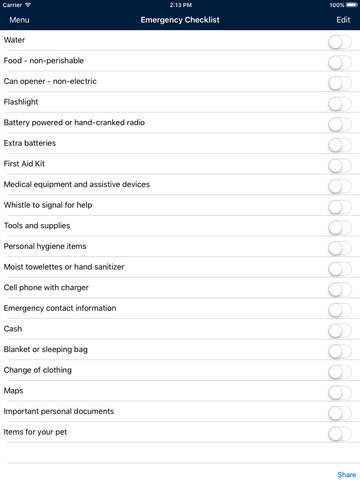Toggle Medical equipment and assistive devices
The height and width of the screenshot is (480, 360).
click(340, 187)
